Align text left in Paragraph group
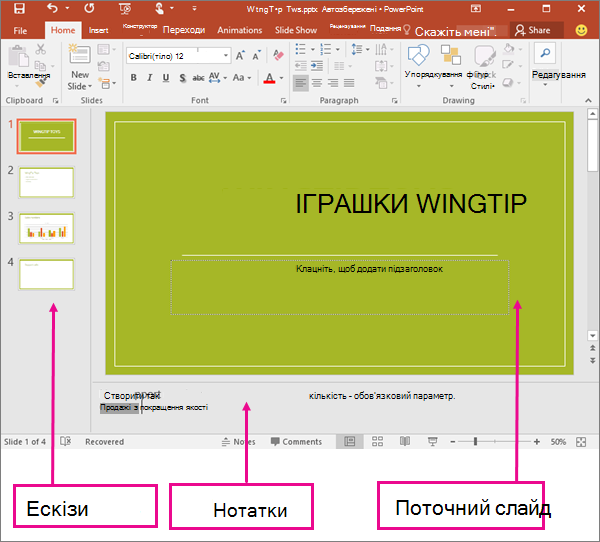Screen dimensions: 600x542 point(301,83)
